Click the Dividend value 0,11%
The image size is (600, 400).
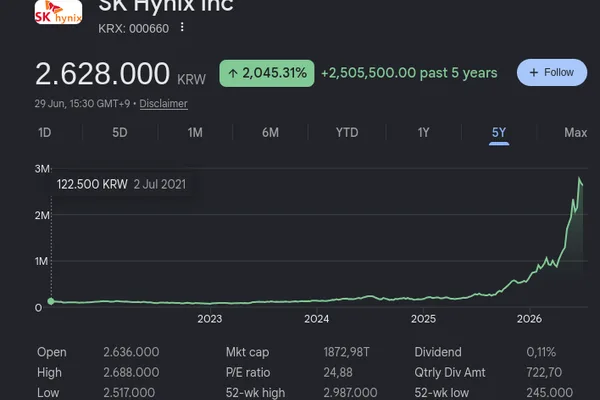(x=541, y=352)
